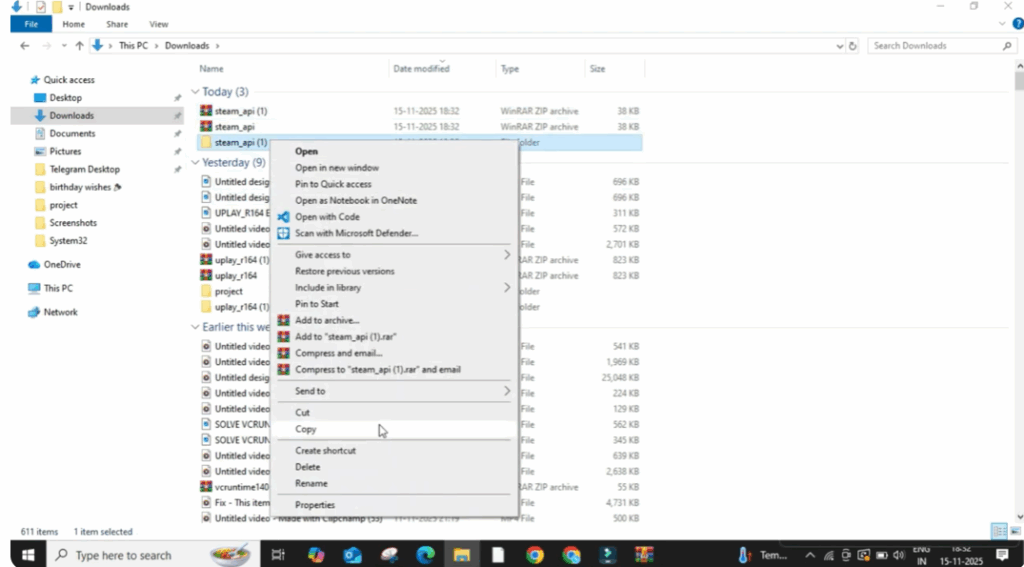
Task: Click WinRAR Add to archive entry
Action: (x=326, y=320)
